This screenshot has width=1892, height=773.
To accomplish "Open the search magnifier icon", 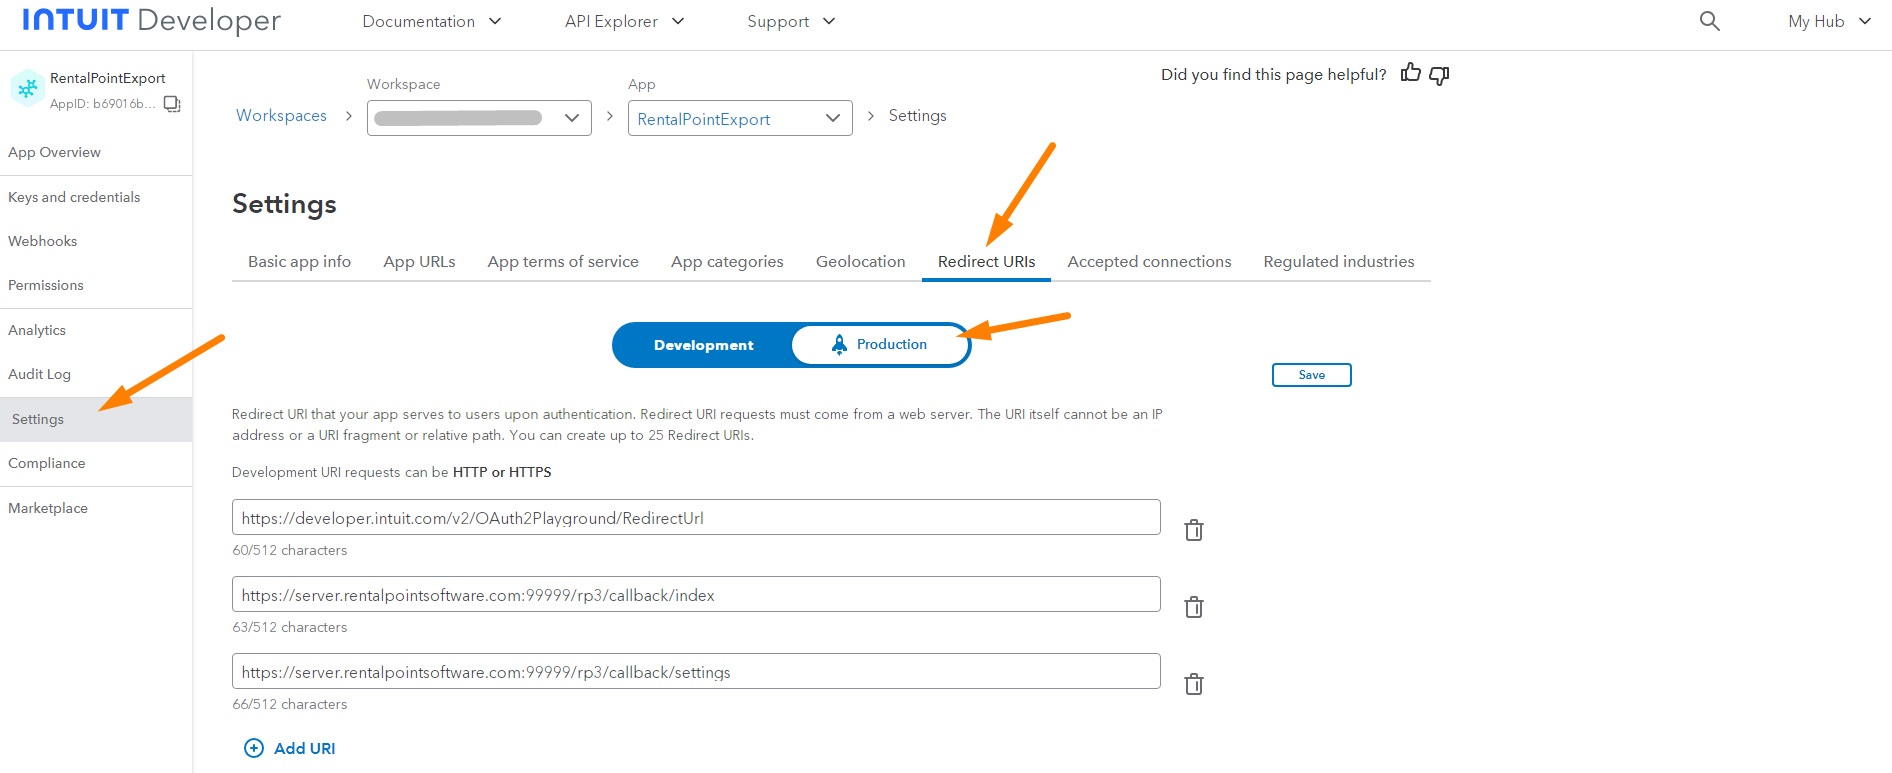I will [1709, 21].
